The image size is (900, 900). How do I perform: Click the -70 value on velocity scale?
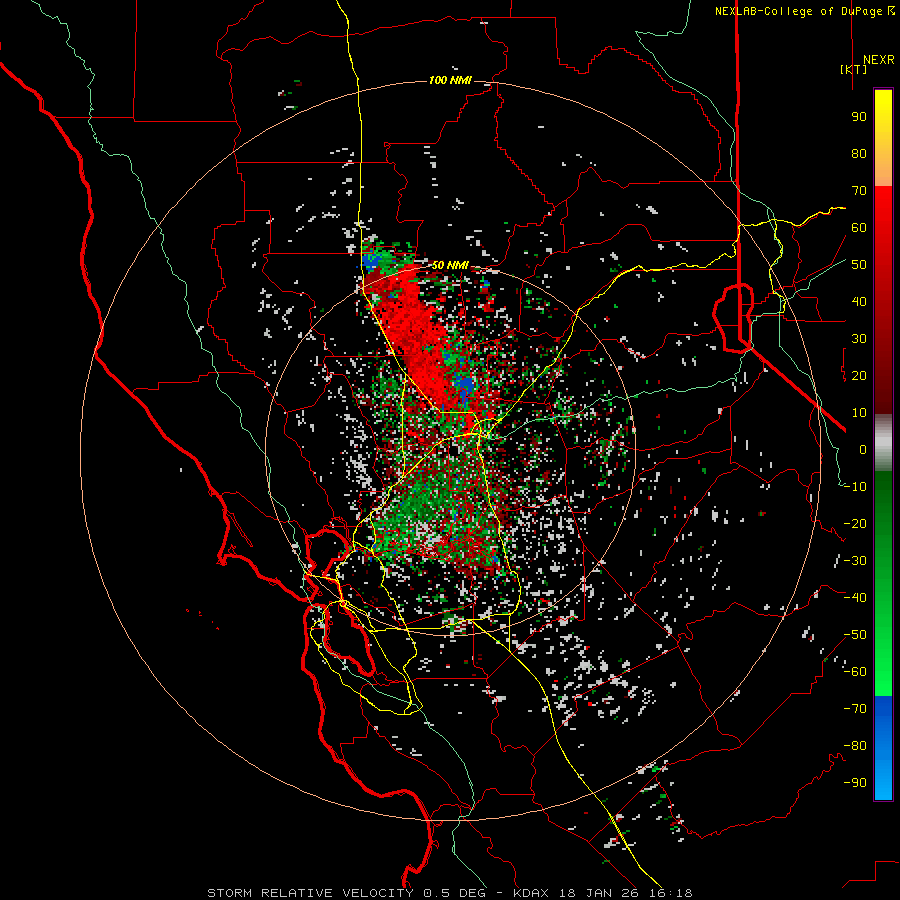(x=855, y=709)
